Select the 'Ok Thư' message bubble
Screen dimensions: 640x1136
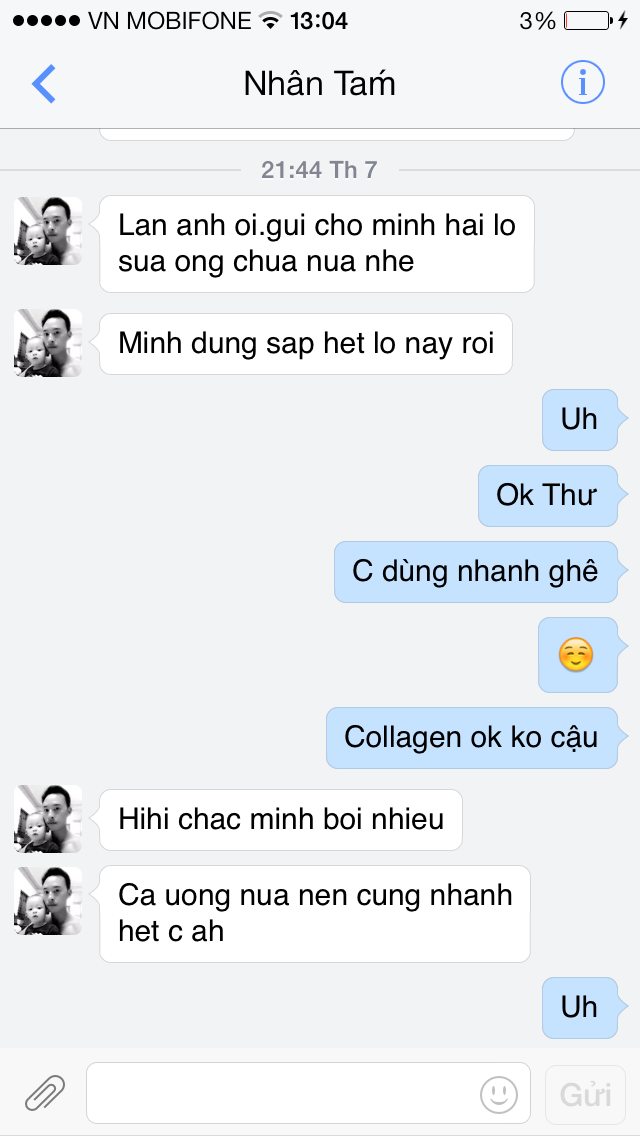point(546,495)
